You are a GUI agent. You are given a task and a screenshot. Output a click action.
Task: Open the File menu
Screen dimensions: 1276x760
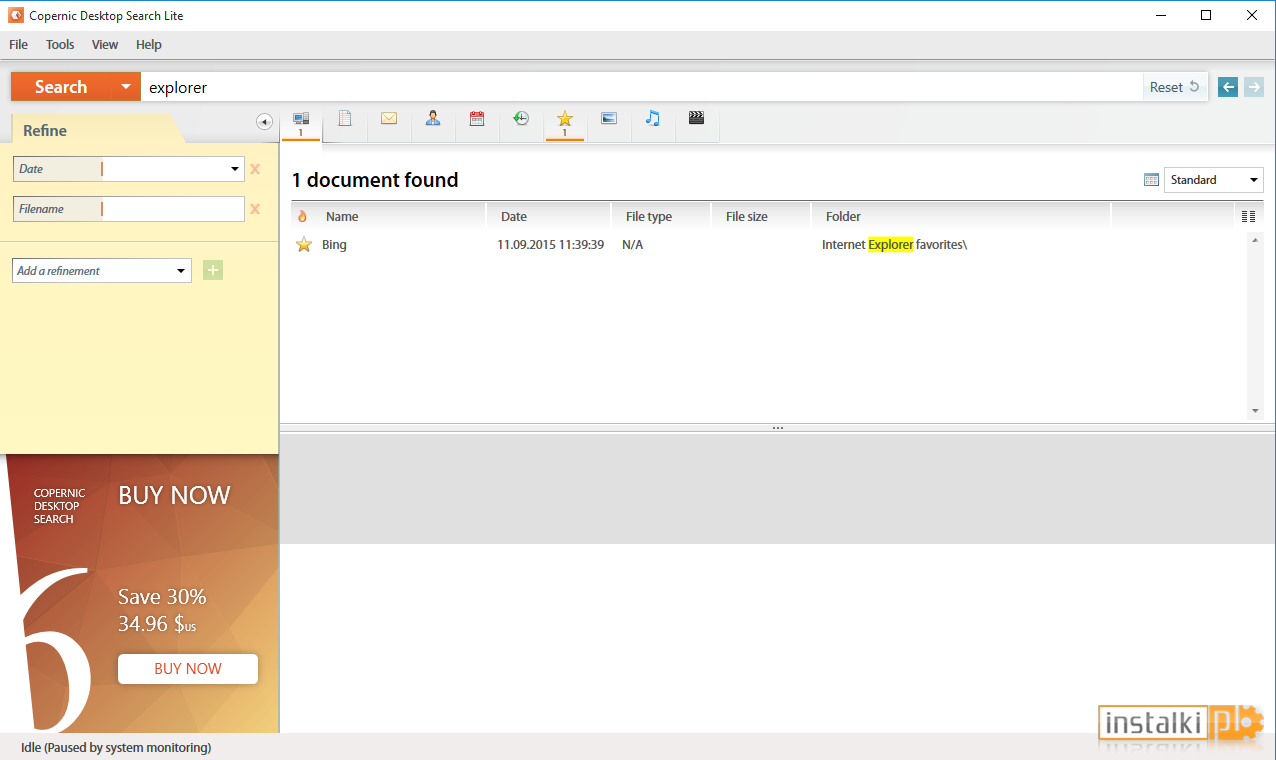coord(18,44)
